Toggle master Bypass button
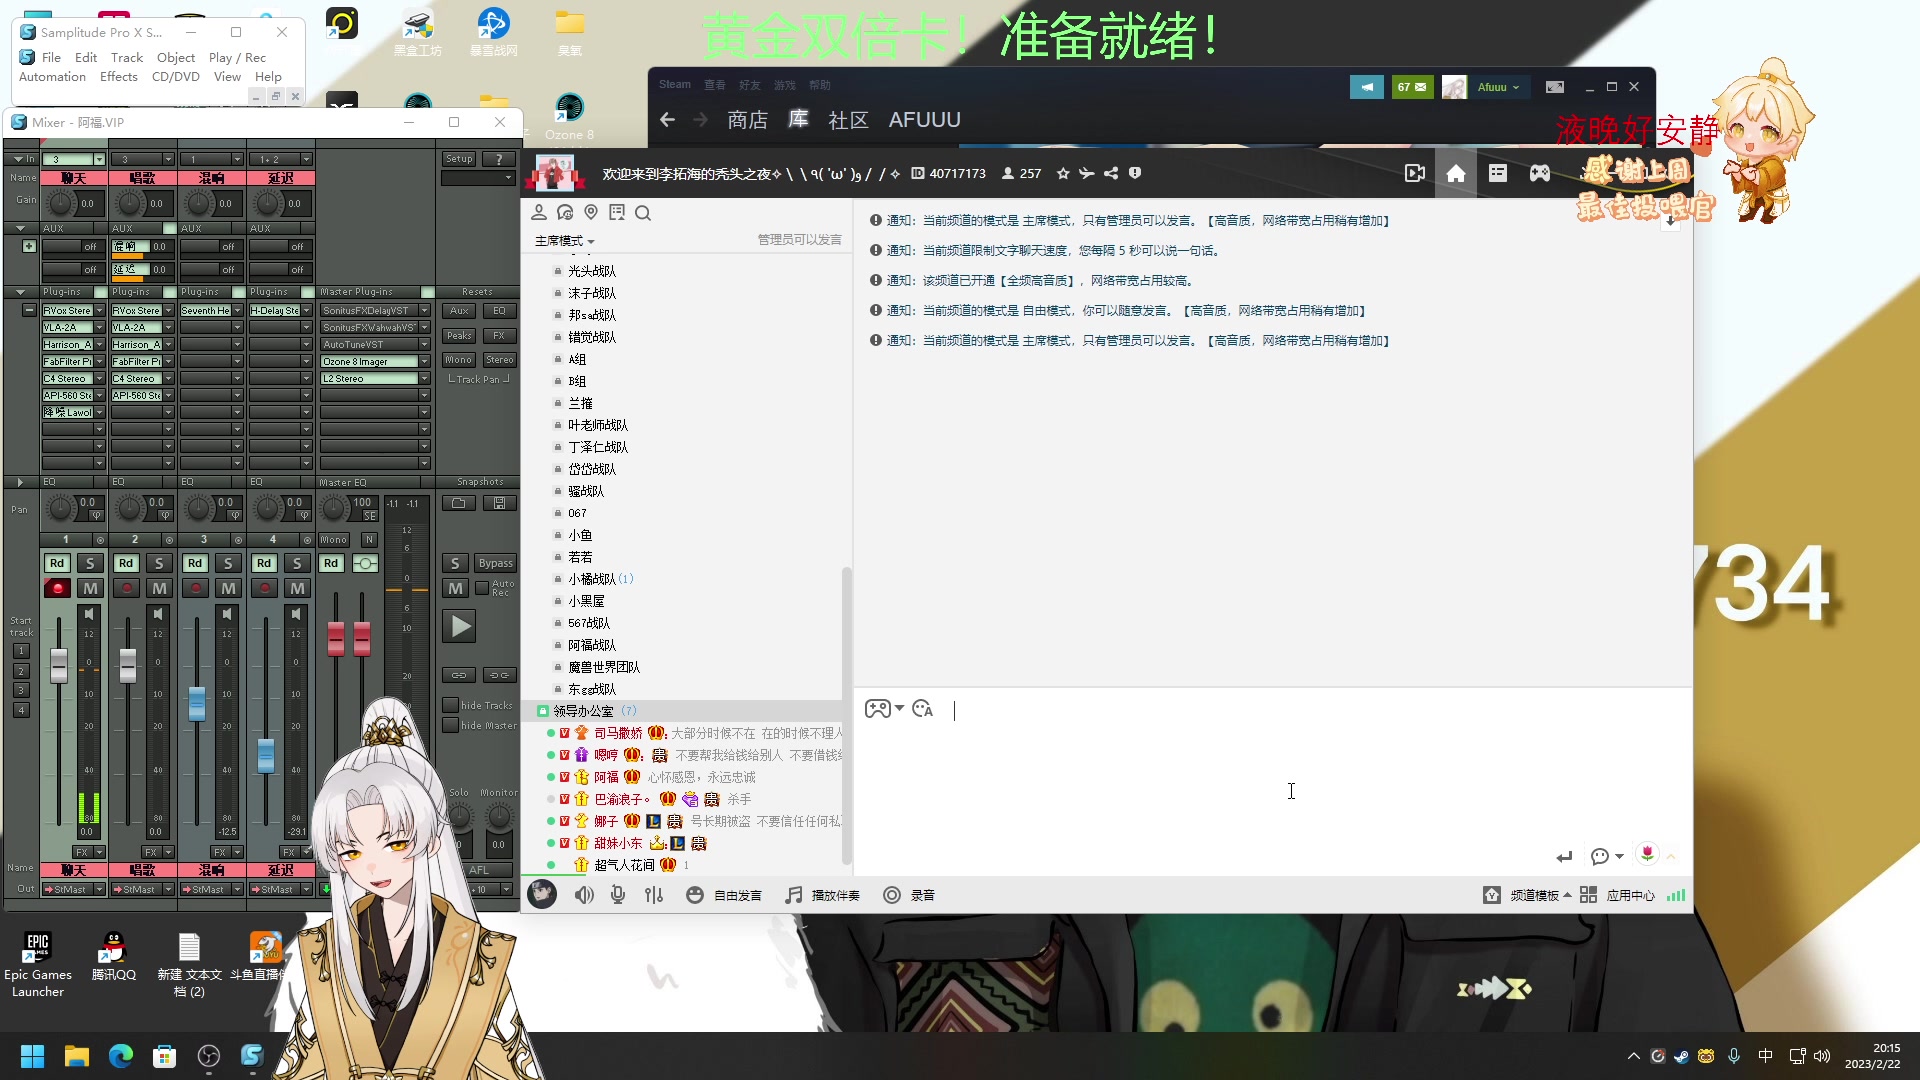 coord(495,563)
